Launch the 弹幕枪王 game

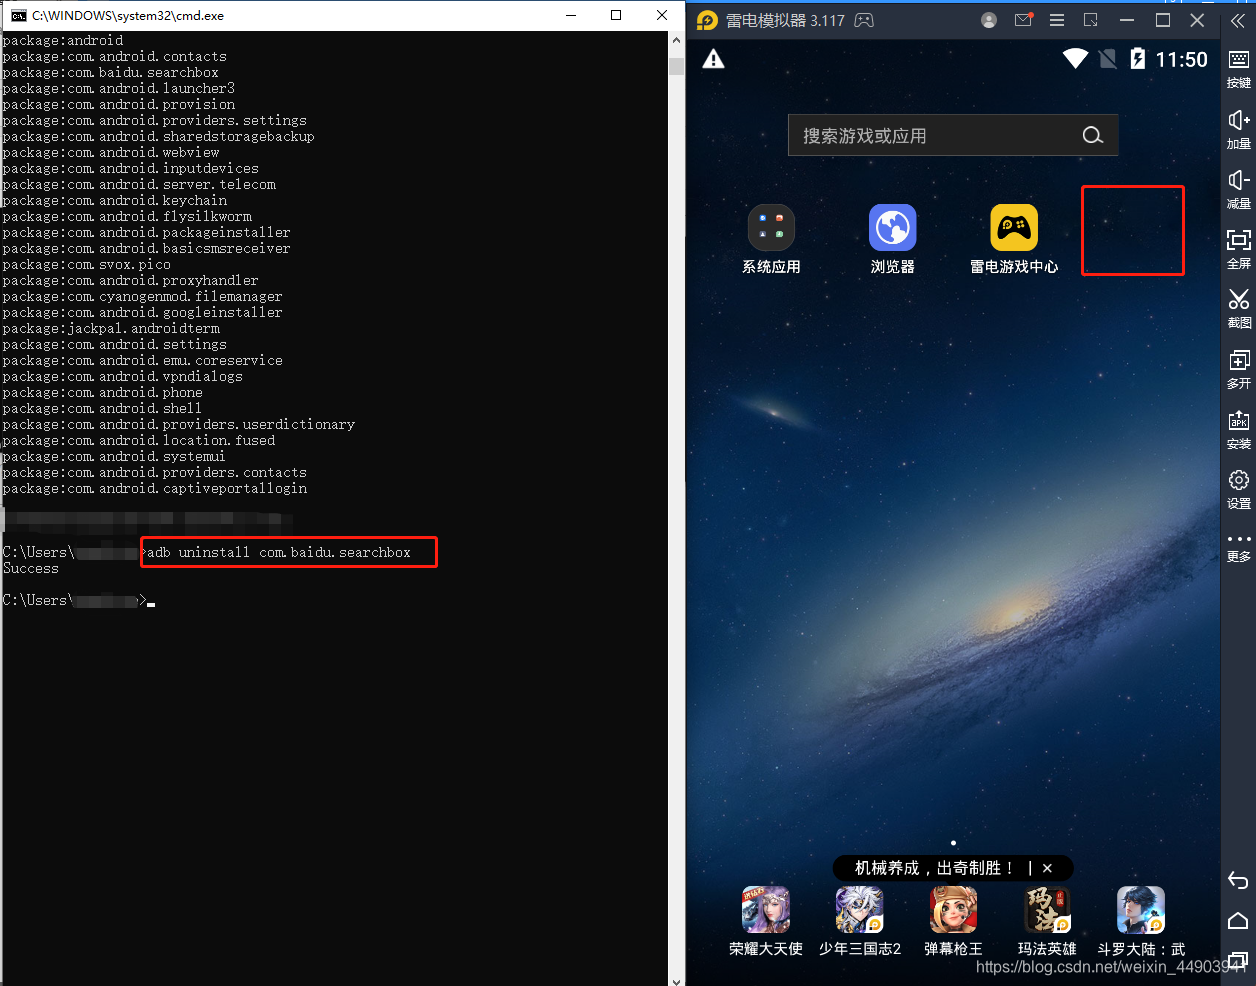pos(953,910)
